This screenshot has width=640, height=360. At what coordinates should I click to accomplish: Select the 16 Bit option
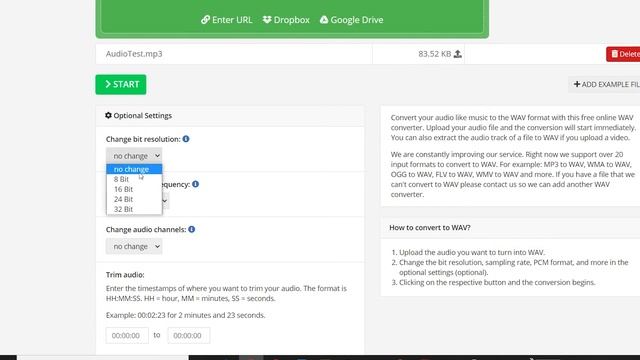[134, 189]
